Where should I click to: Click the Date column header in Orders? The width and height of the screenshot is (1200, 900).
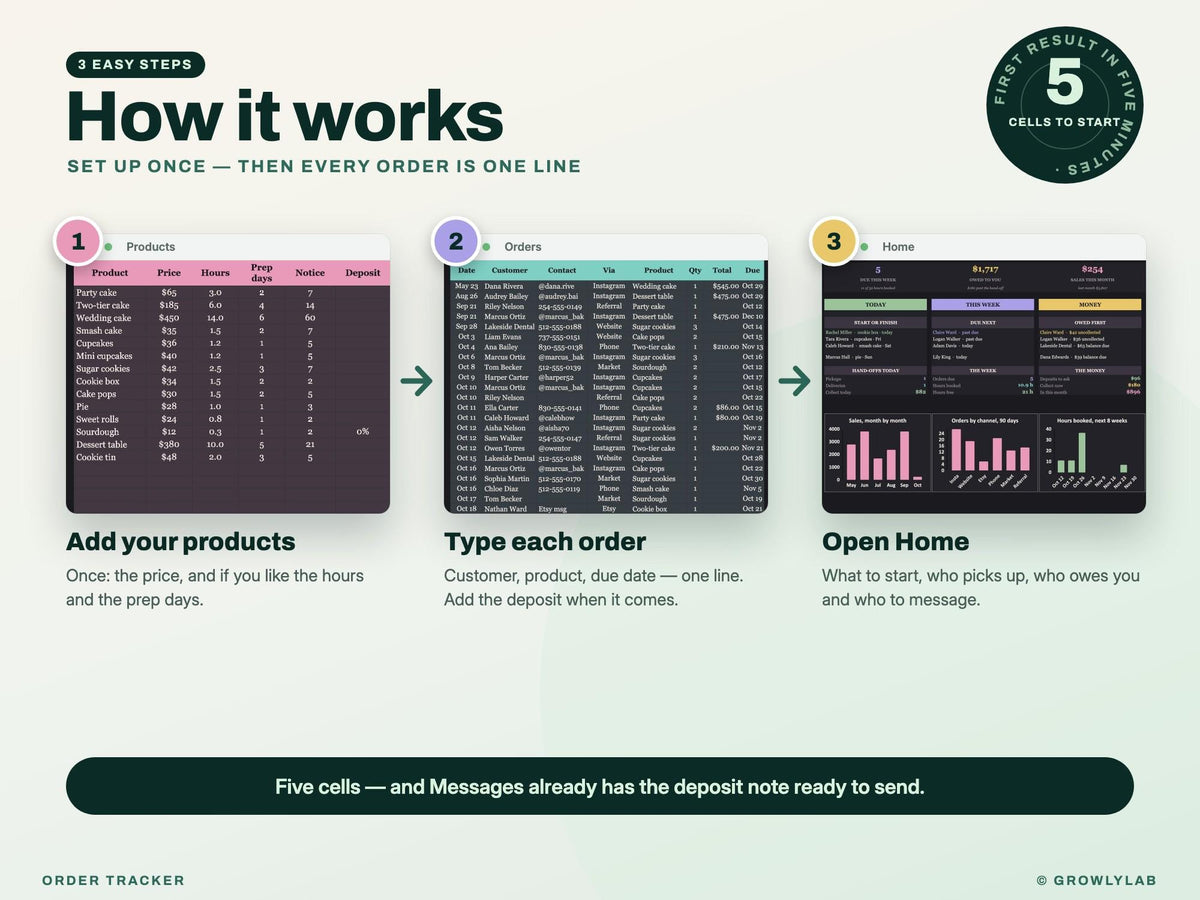coord(467,270)
